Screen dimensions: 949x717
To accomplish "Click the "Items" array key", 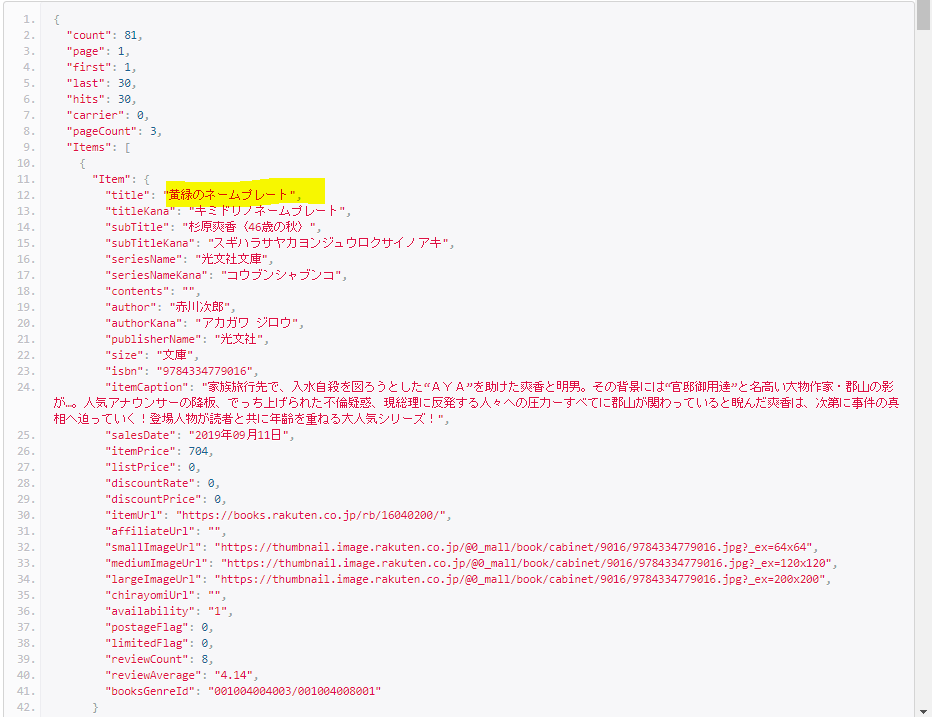I will (89, 147).
